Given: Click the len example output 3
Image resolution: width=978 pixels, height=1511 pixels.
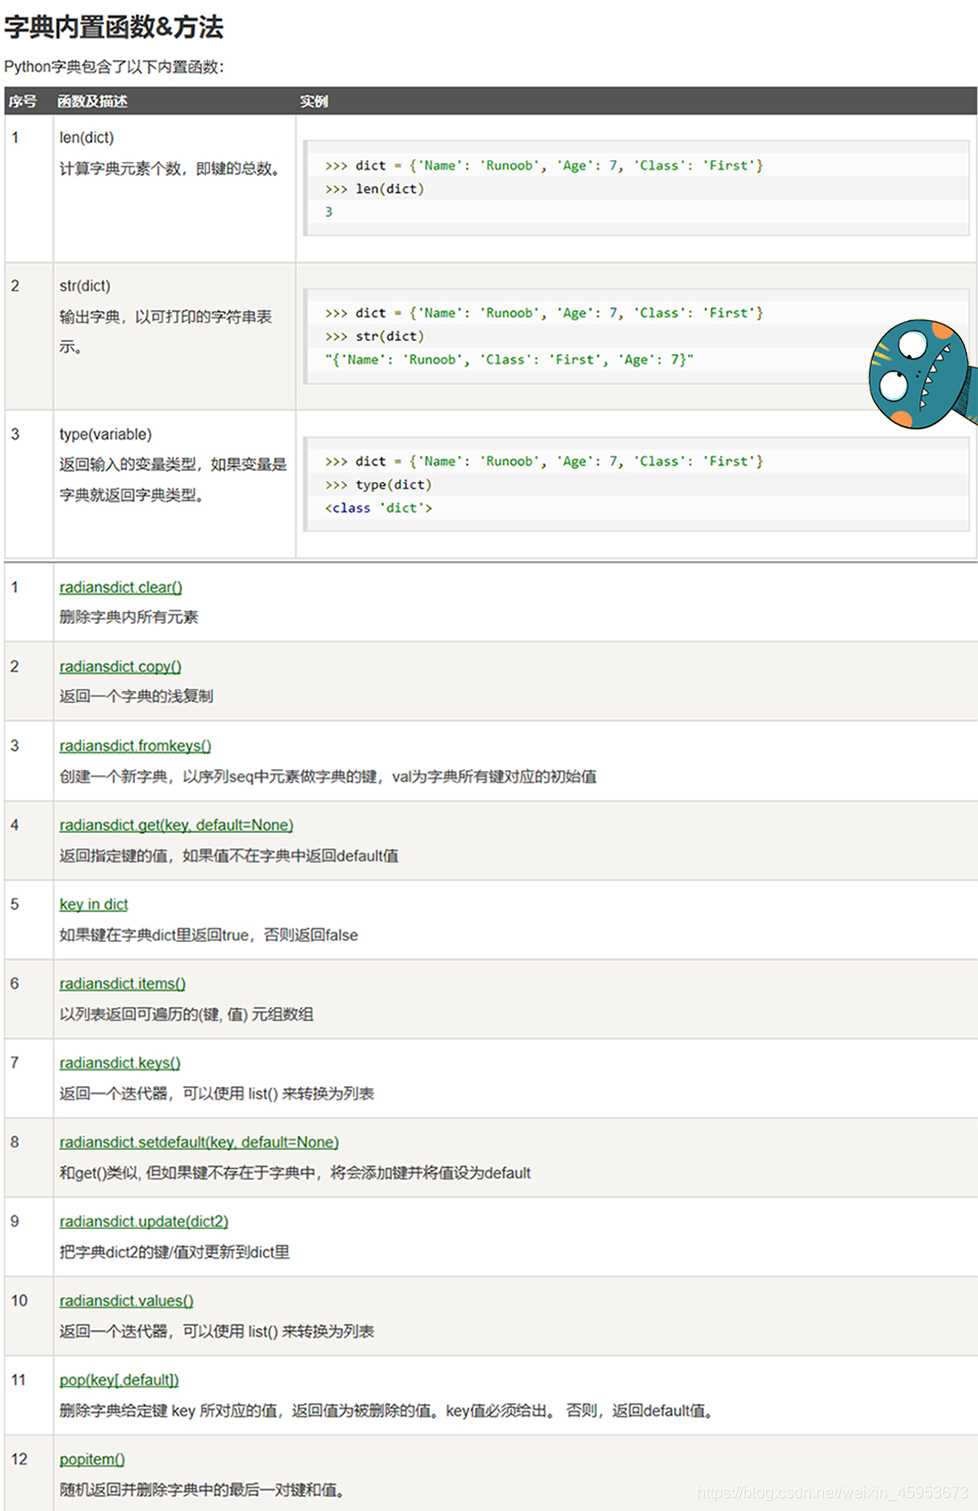Looking at the screenshot, I should (329, 212).
